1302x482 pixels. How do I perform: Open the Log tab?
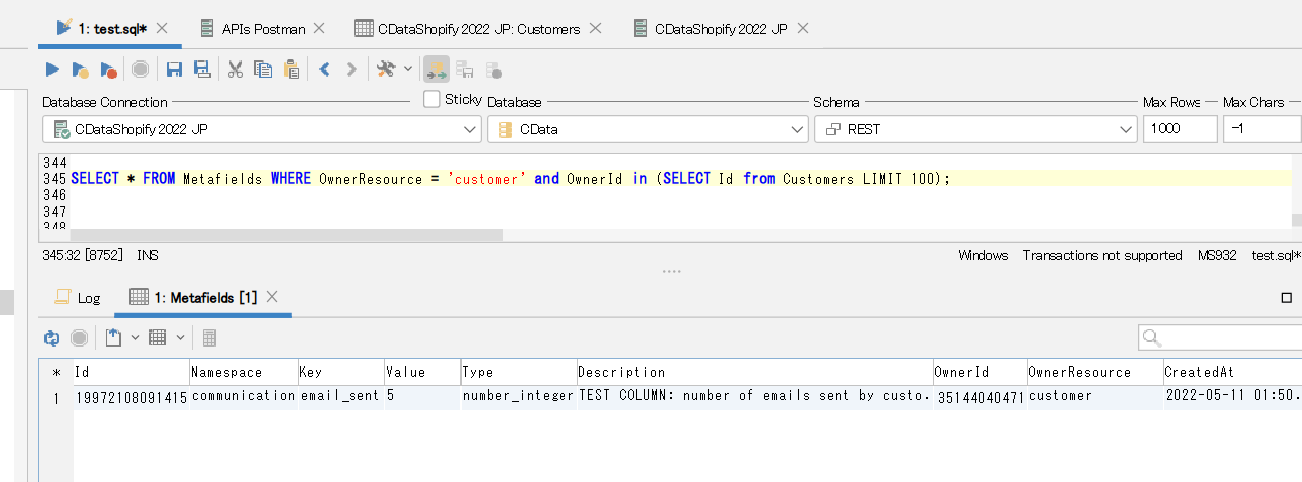tap(78, 298)
